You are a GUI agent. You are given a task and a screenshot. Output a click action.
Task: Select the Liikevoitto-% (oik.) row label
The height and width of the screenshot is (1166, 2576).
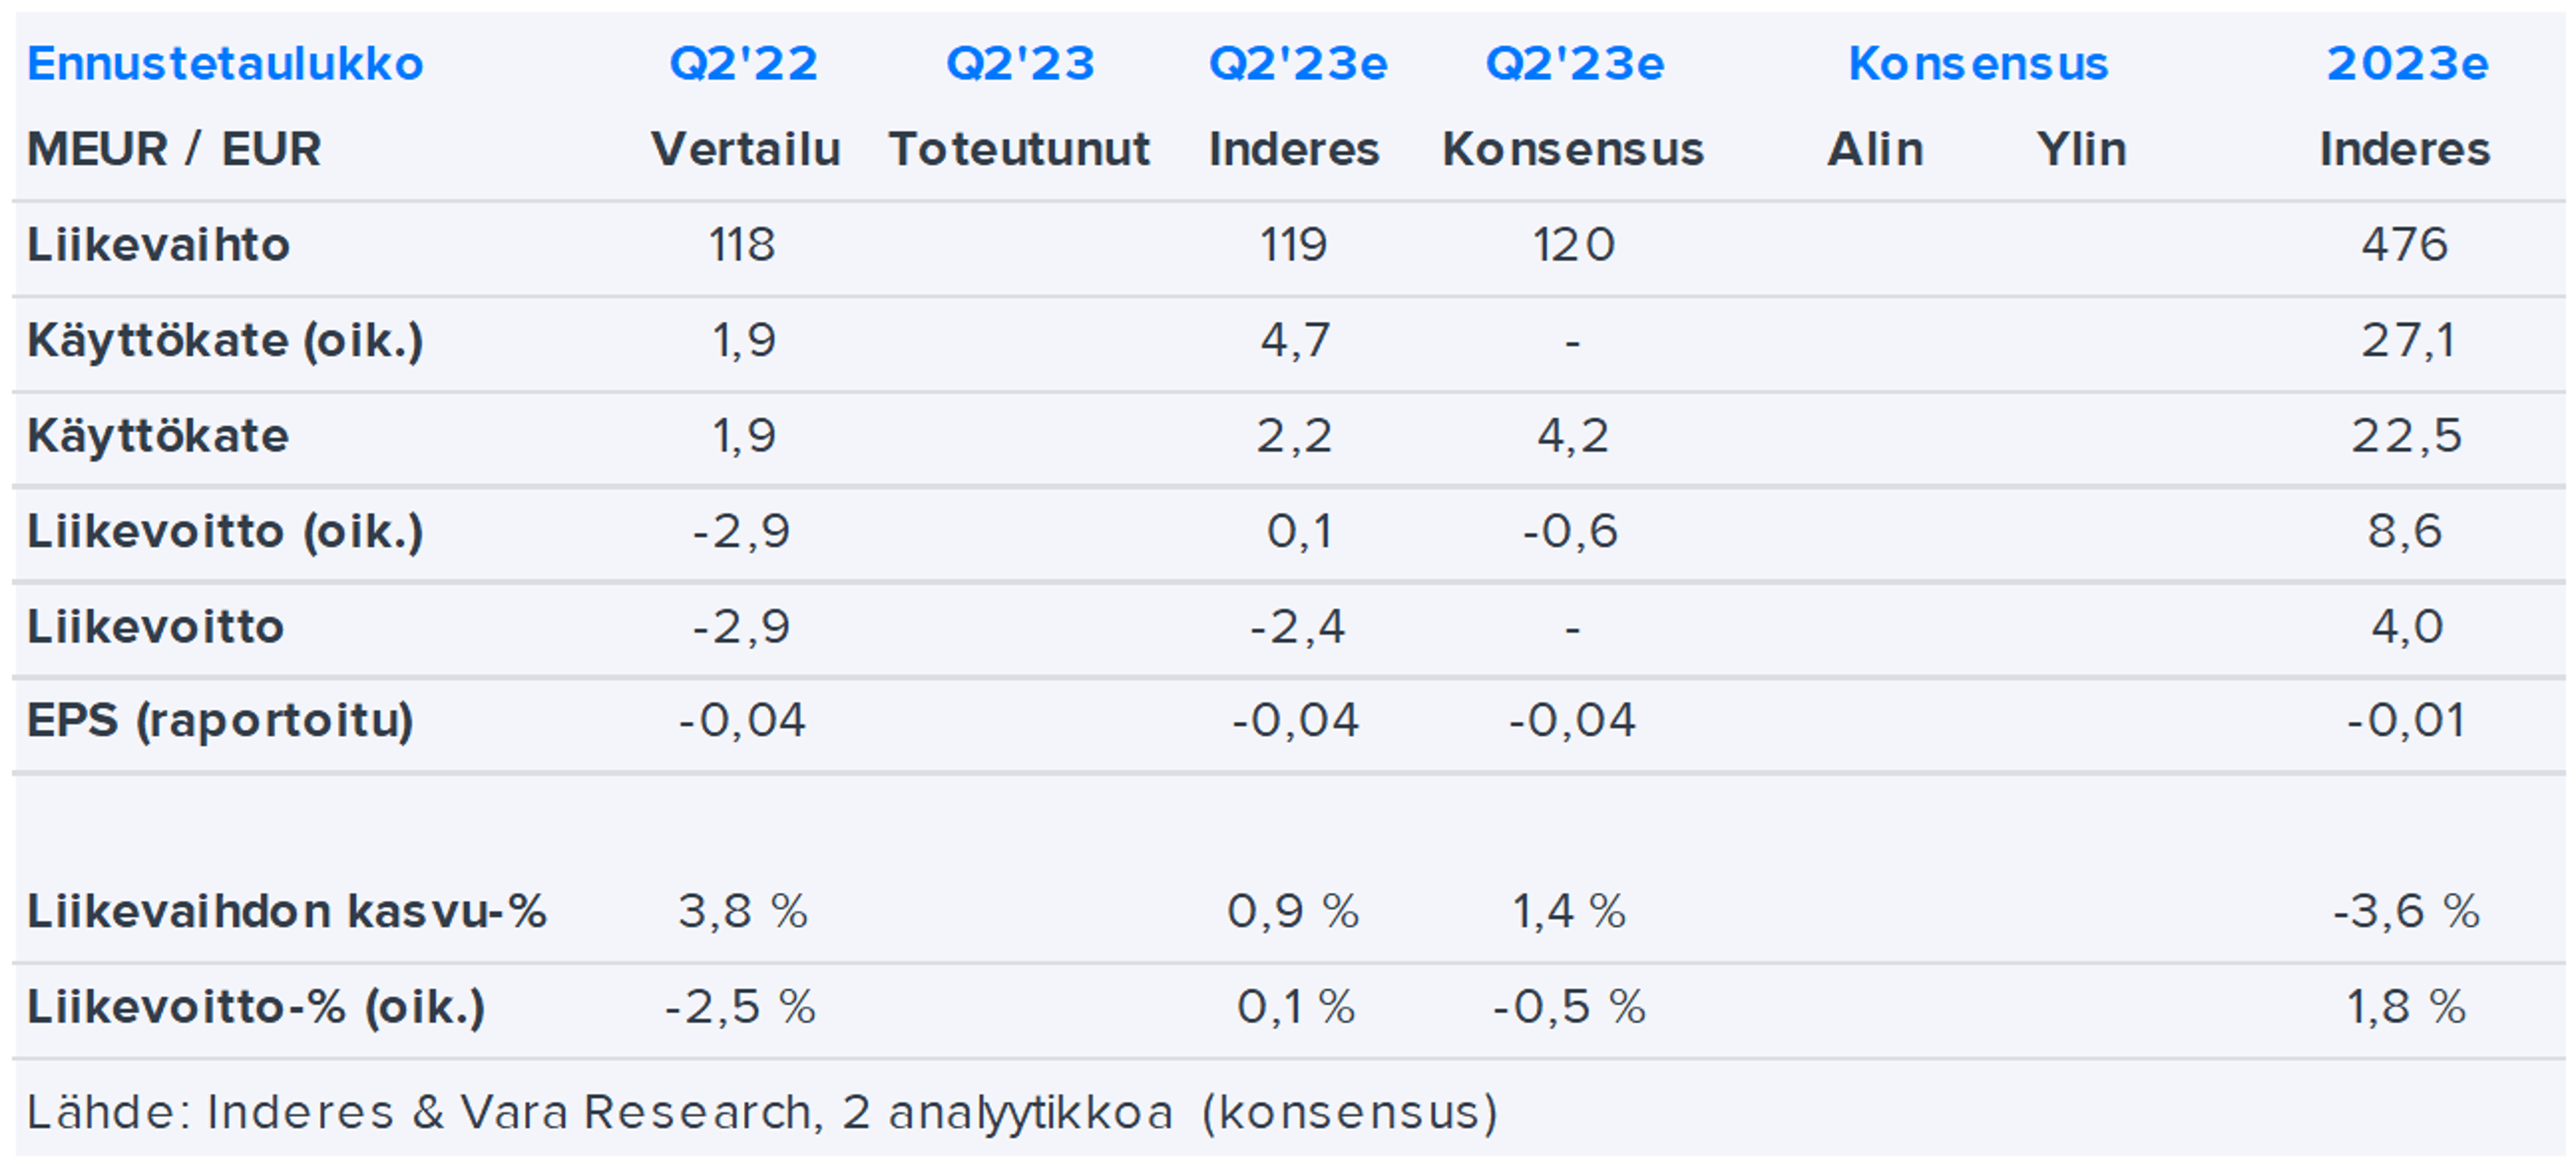tap(256, 1007)
